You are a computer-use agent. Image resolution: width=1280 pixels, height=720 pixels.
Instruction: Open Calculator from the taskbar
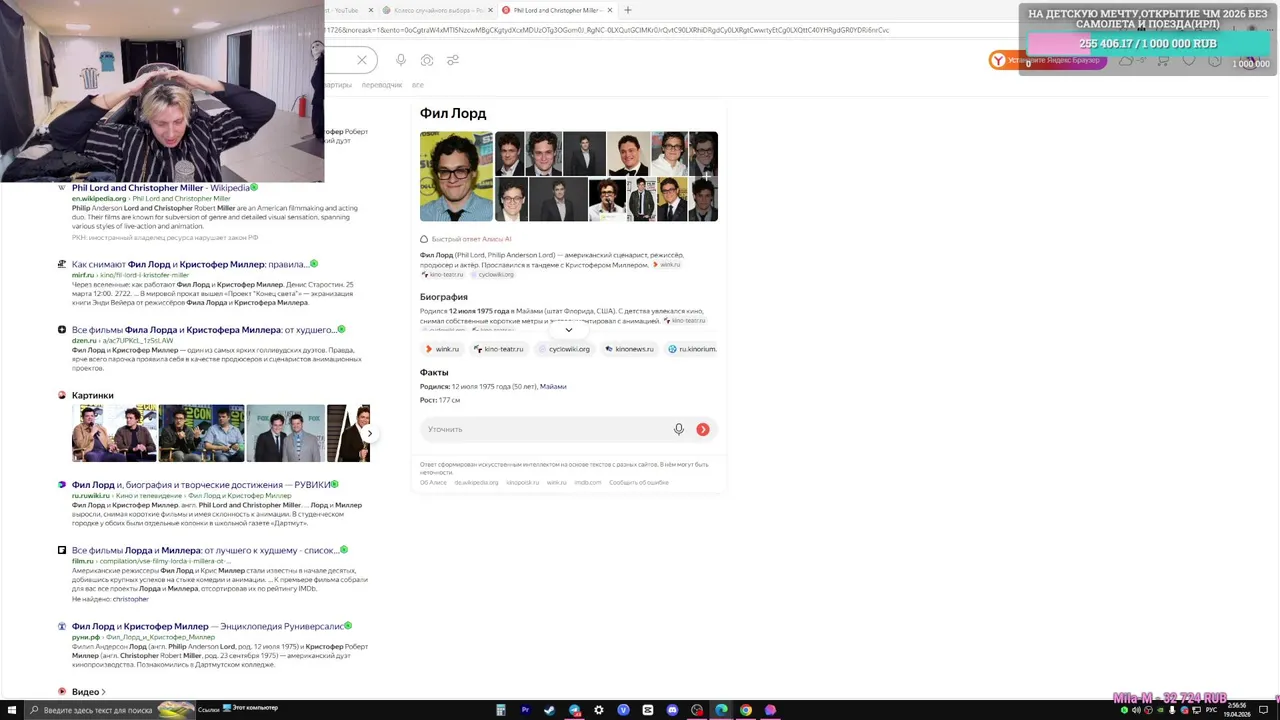pyautogui.click(x=500, y=710)
